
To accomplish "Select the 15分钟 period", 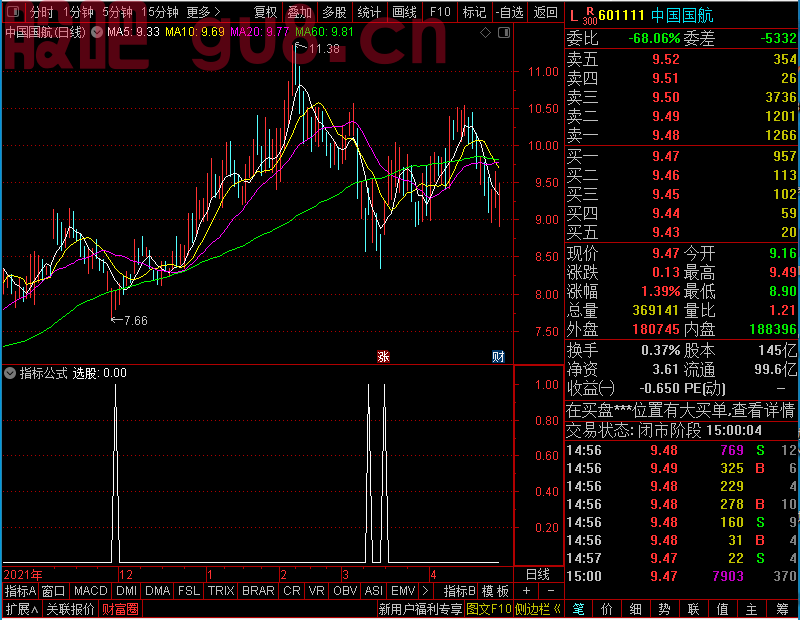I will (160, 12).
